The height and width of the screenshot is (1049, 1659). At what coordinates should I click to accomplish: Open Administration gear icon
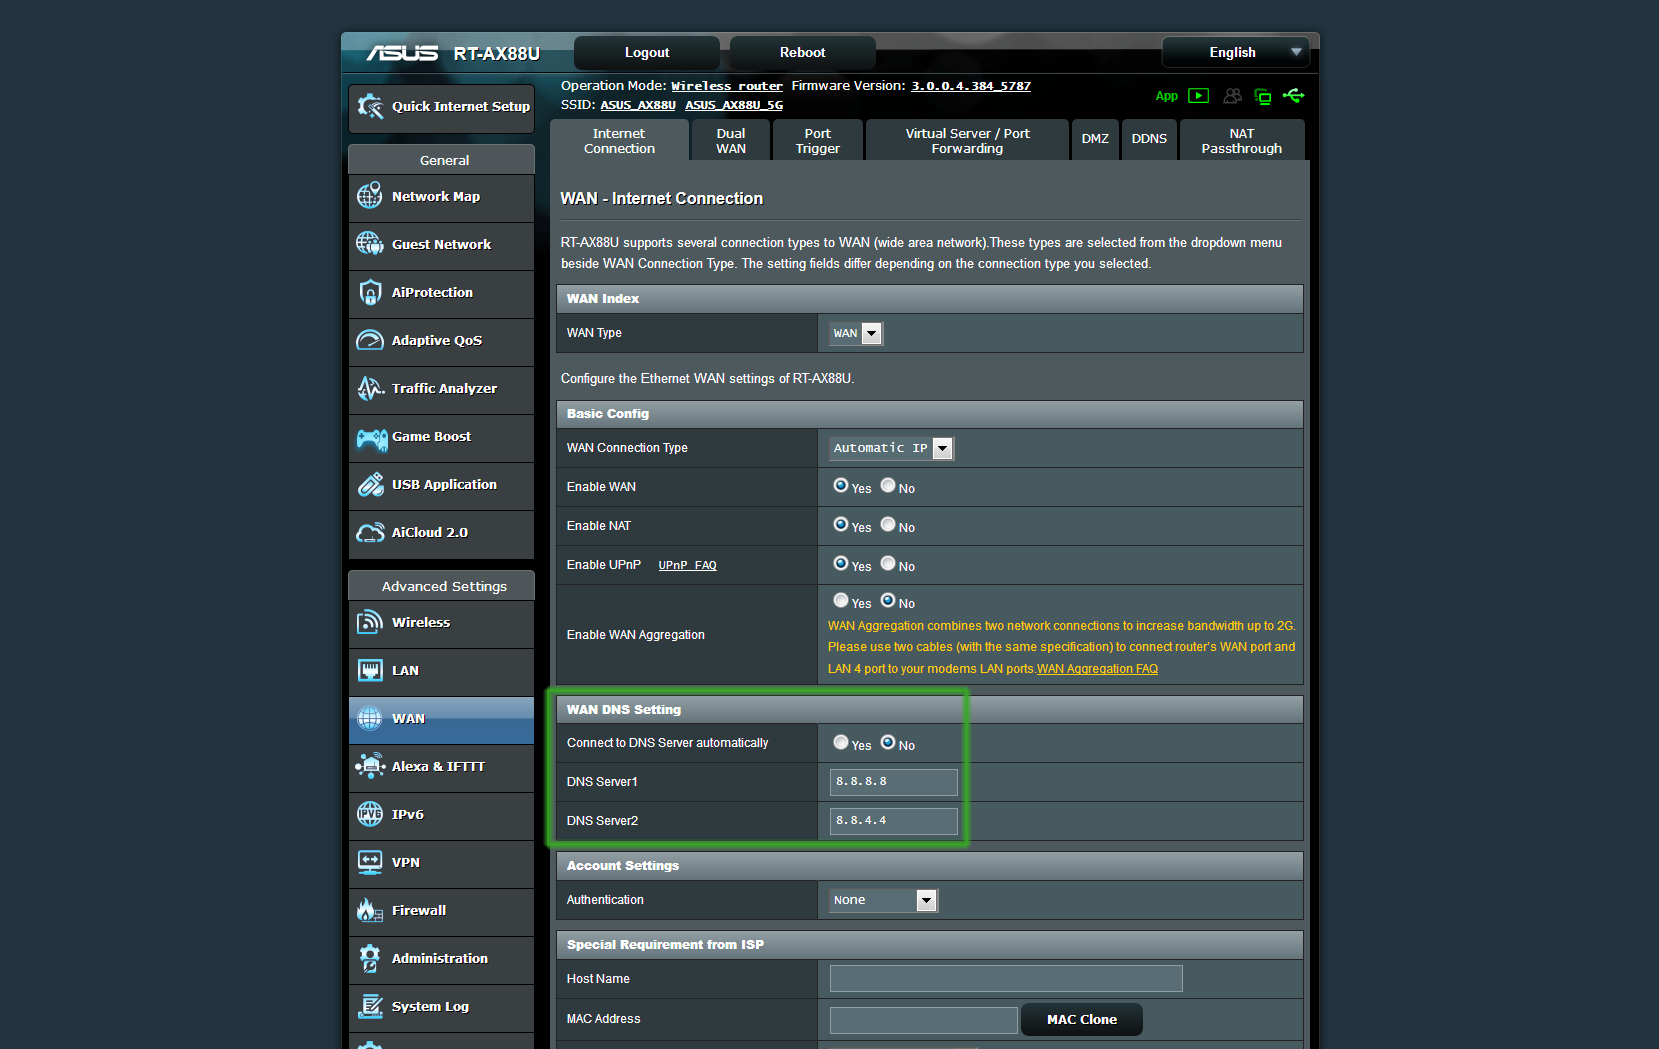tap(370, 958)
